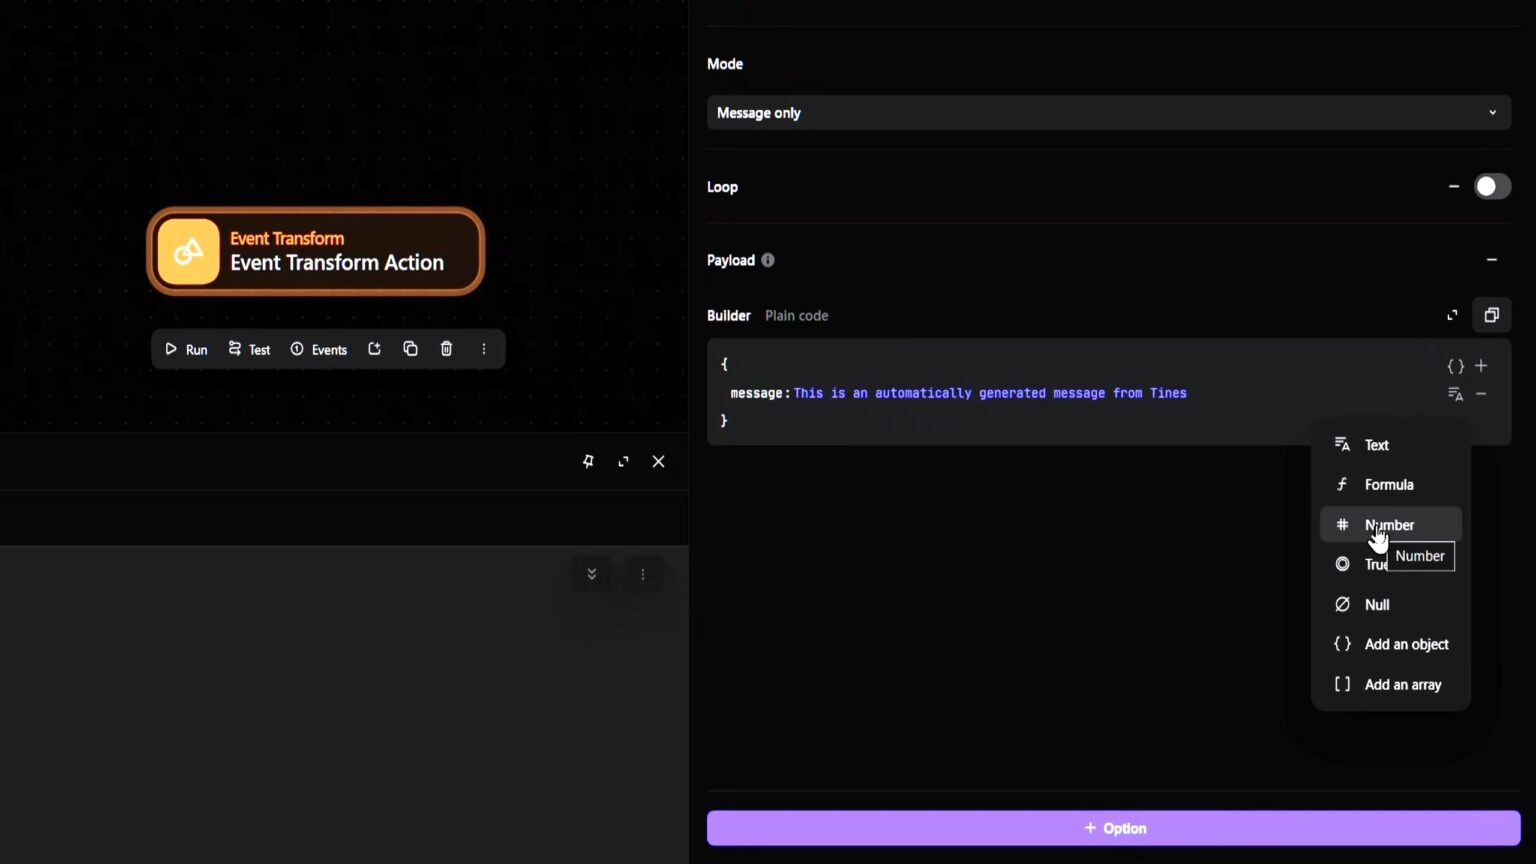Collapse the Loop section
This screenshot has height=864, width=1536.
1453,187
